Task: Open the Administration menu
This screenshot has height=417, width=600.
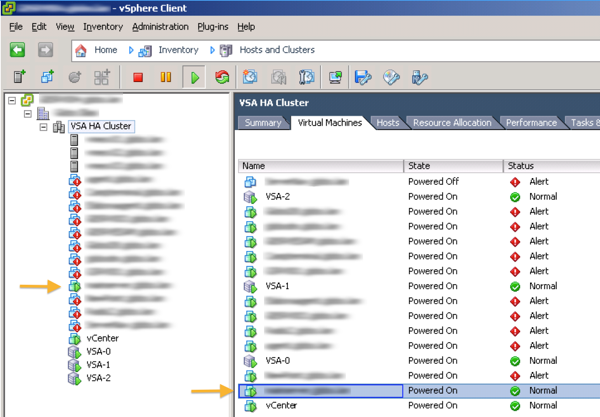Action: pyautogui.click(x=160, y=27)
